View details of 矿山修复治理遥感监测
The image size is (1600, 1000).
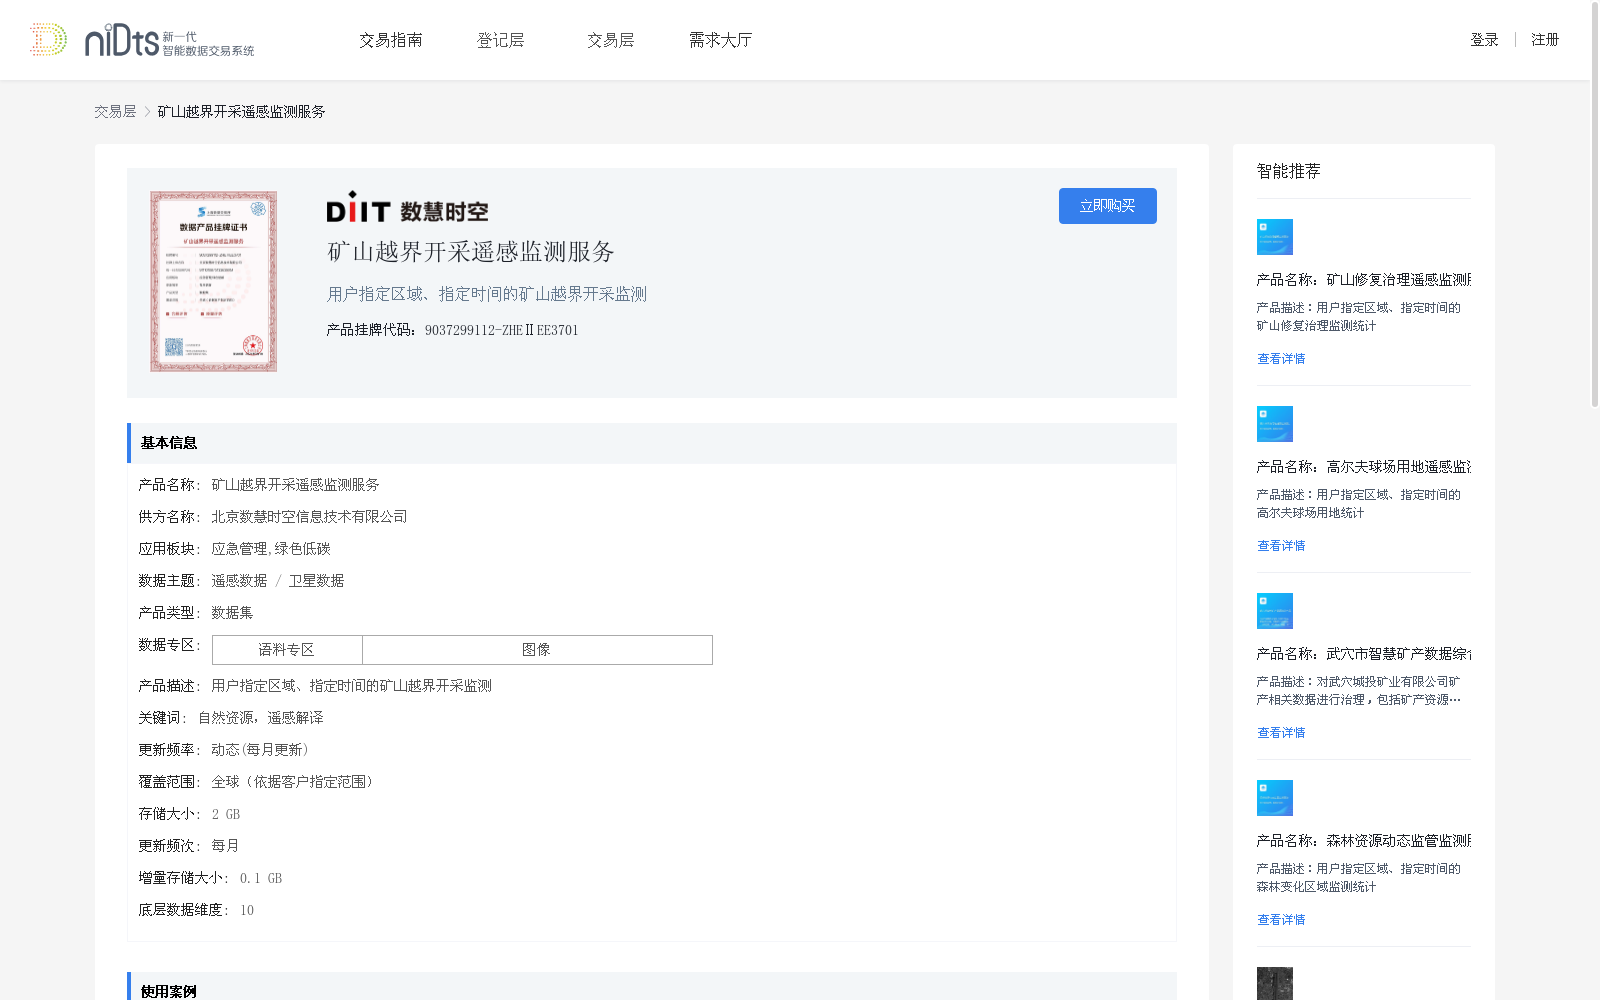coord(1281,359)
